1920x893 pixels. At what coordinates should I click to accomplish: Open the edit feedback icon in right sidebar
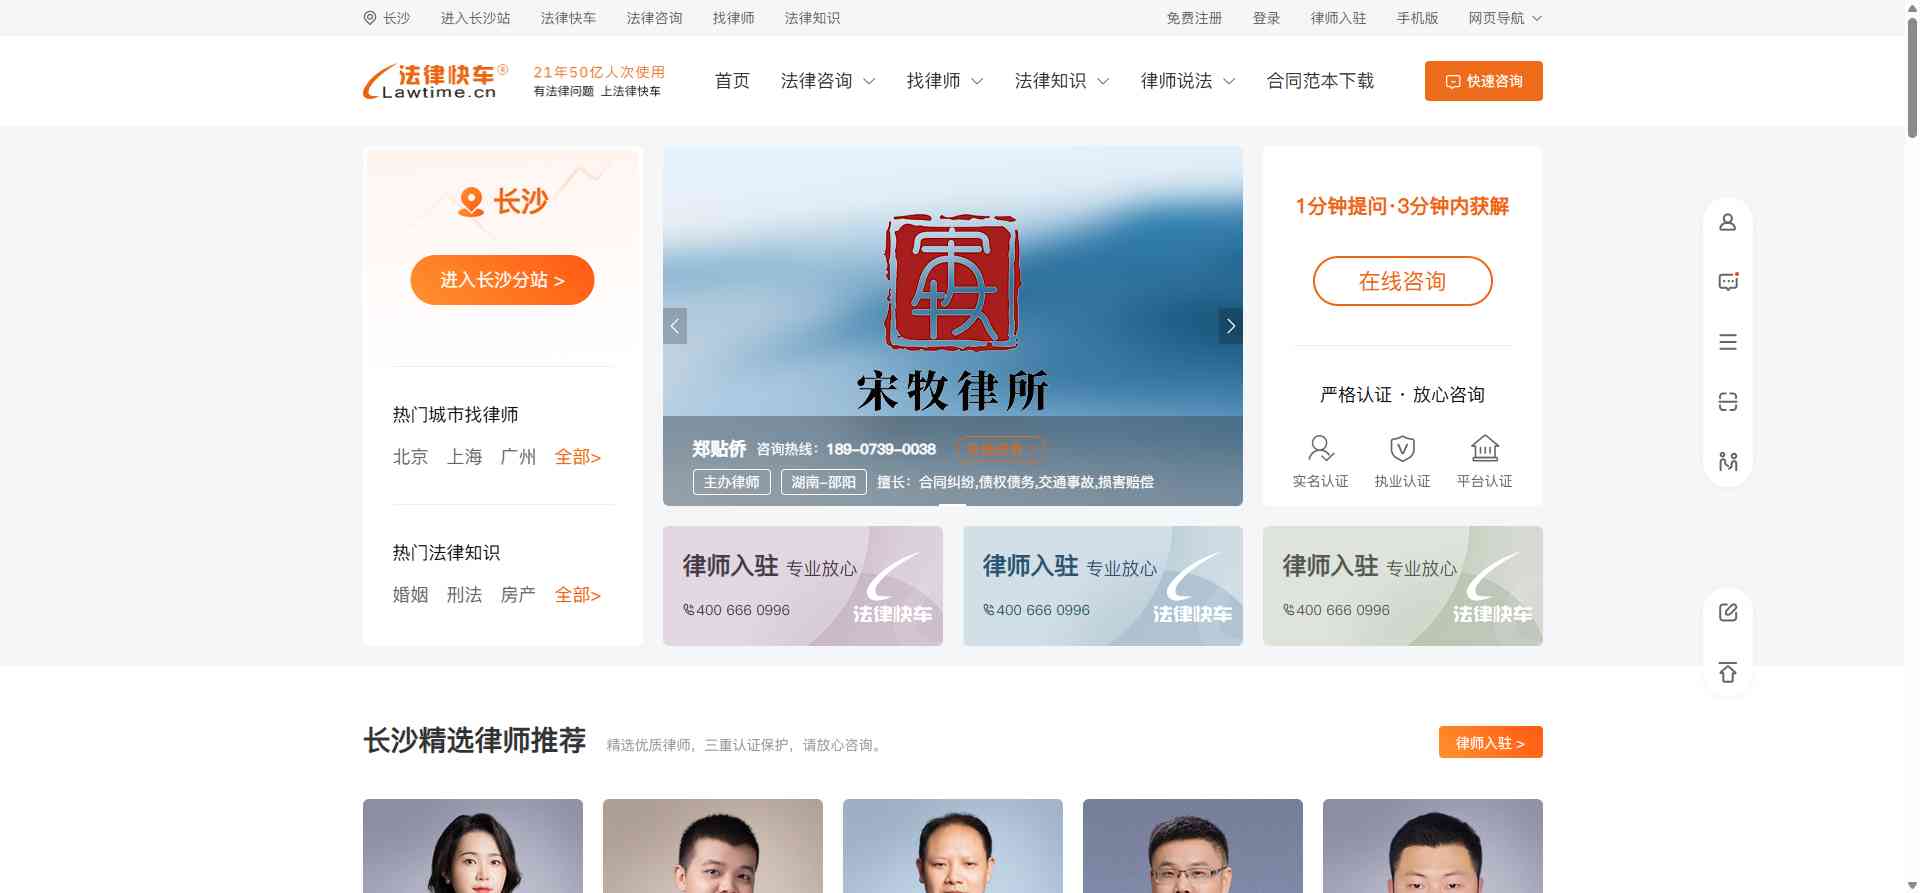[x=1727, y=612]
